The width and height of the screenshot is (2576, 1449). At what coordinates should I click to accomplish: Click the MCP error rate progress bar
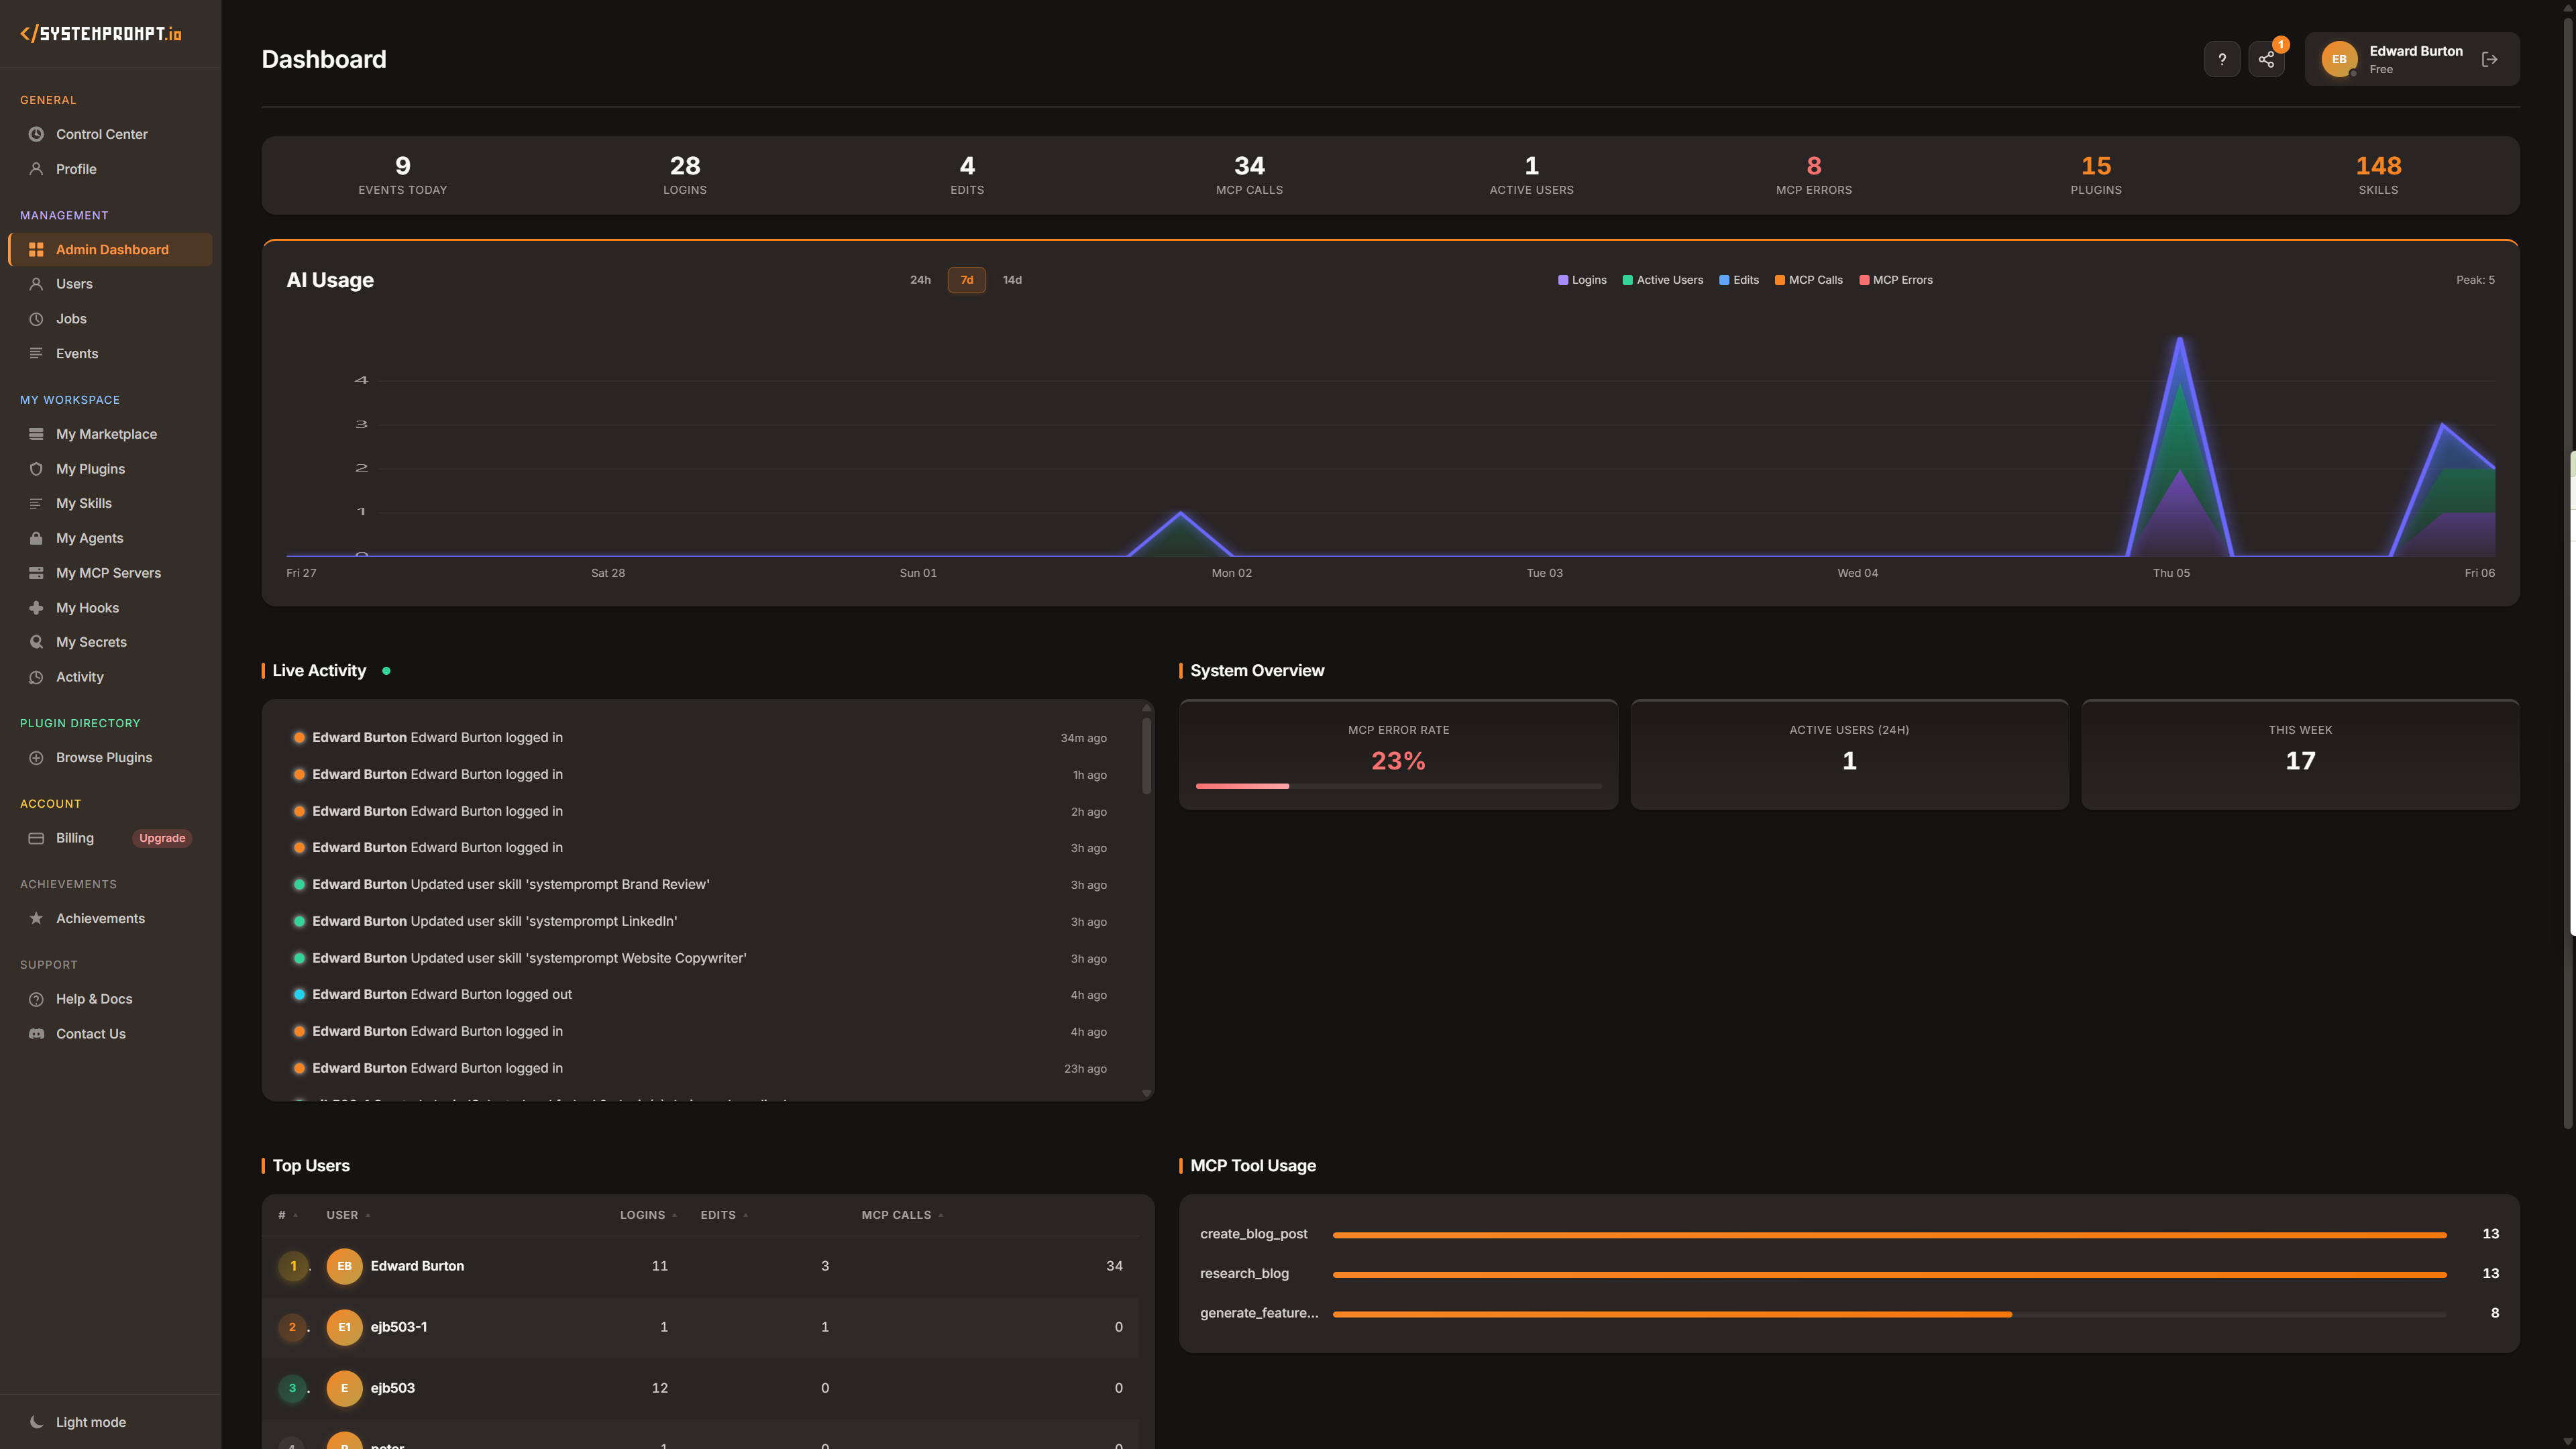pyautogui.click(x=1398, y=786)
